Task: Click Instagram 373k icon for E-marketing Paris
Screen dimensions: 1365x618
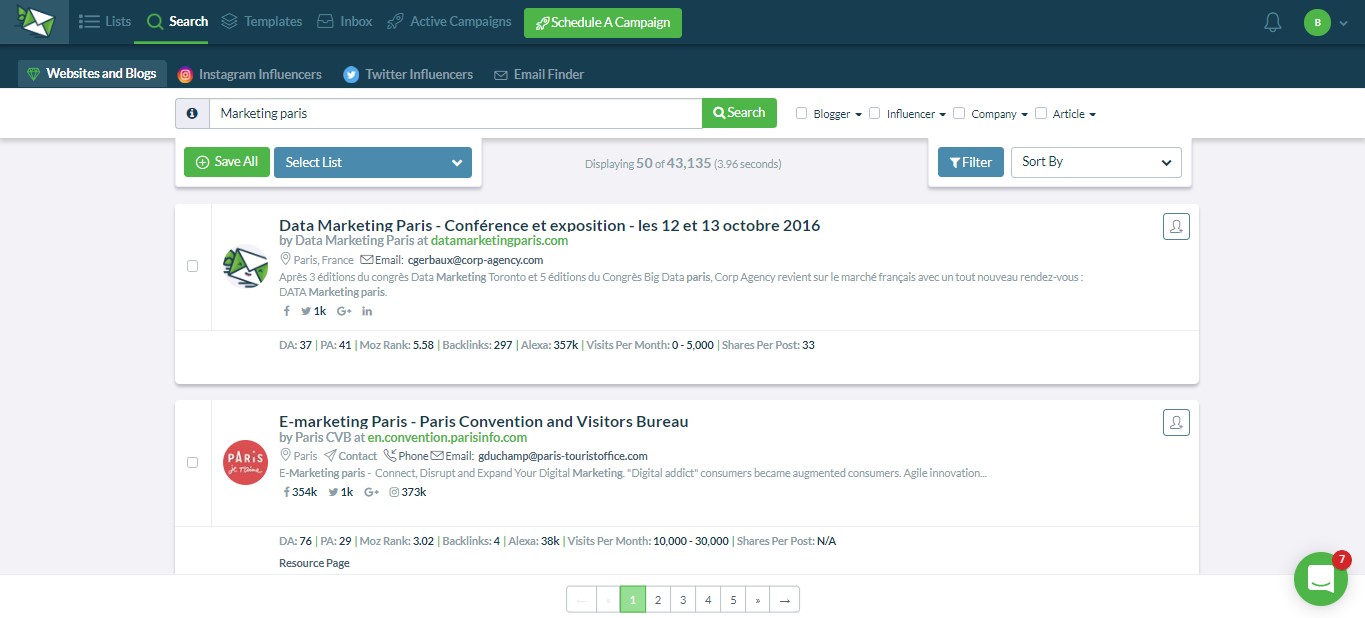Action: tap(408, 492)
